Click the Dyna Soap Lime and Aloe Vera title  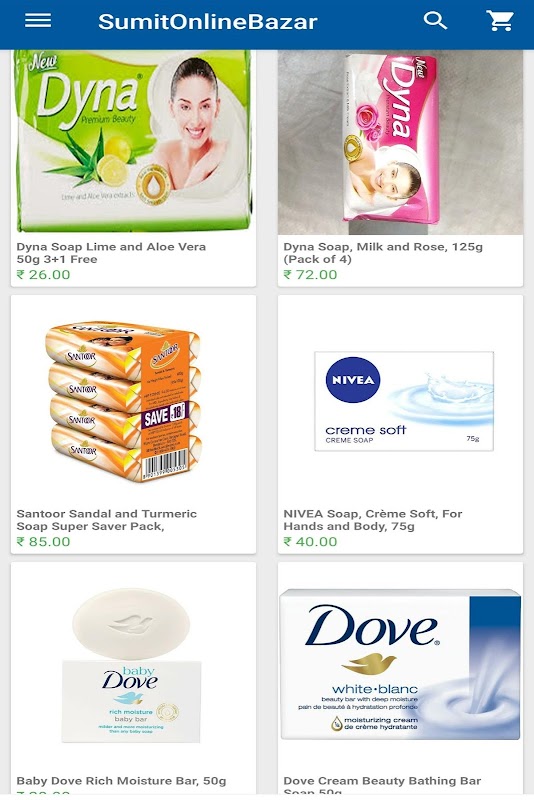(x=111, y=253)
